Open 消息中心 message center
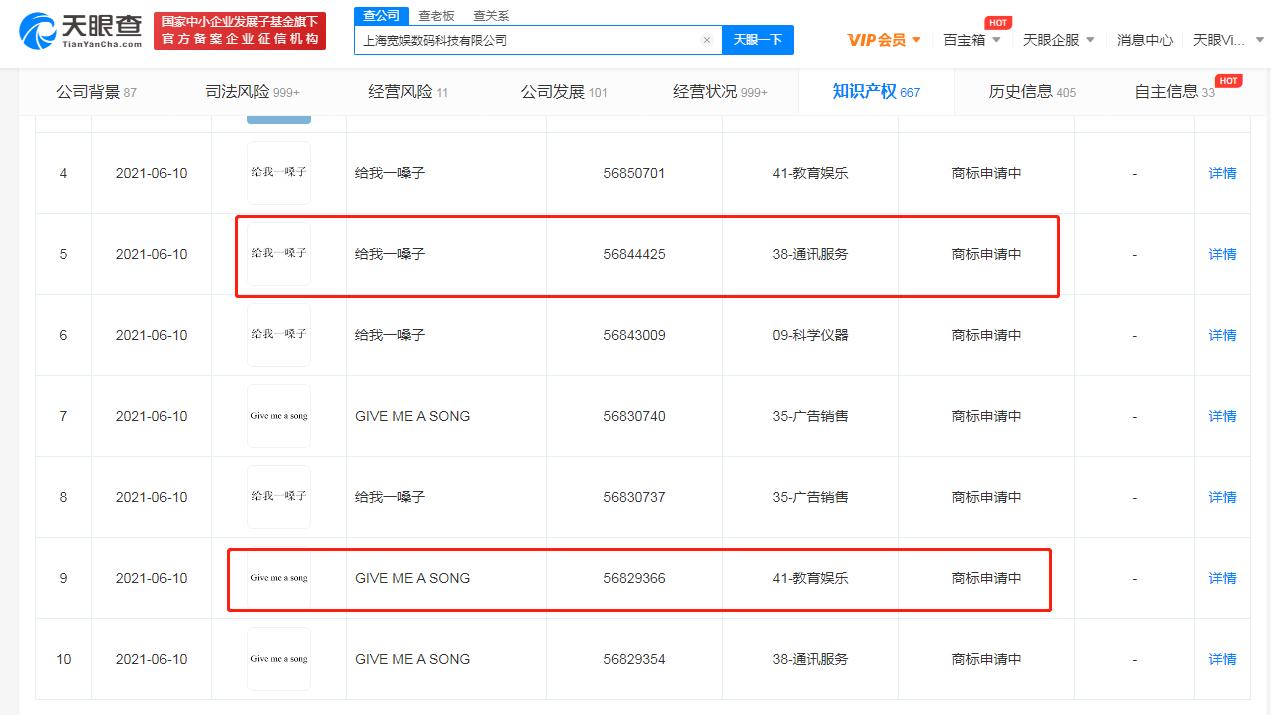This screenshot has width=1271, height=715. tap(1144, 40)
